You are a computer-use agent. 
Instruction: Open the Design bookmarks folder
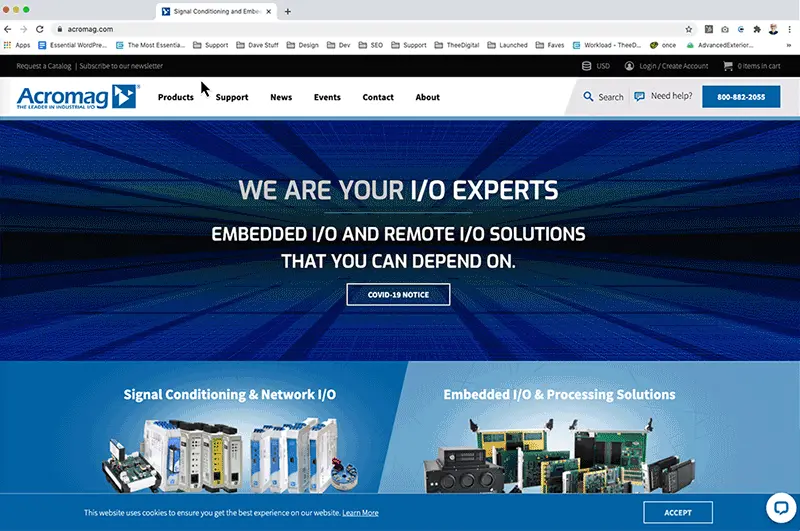[303, 45]
